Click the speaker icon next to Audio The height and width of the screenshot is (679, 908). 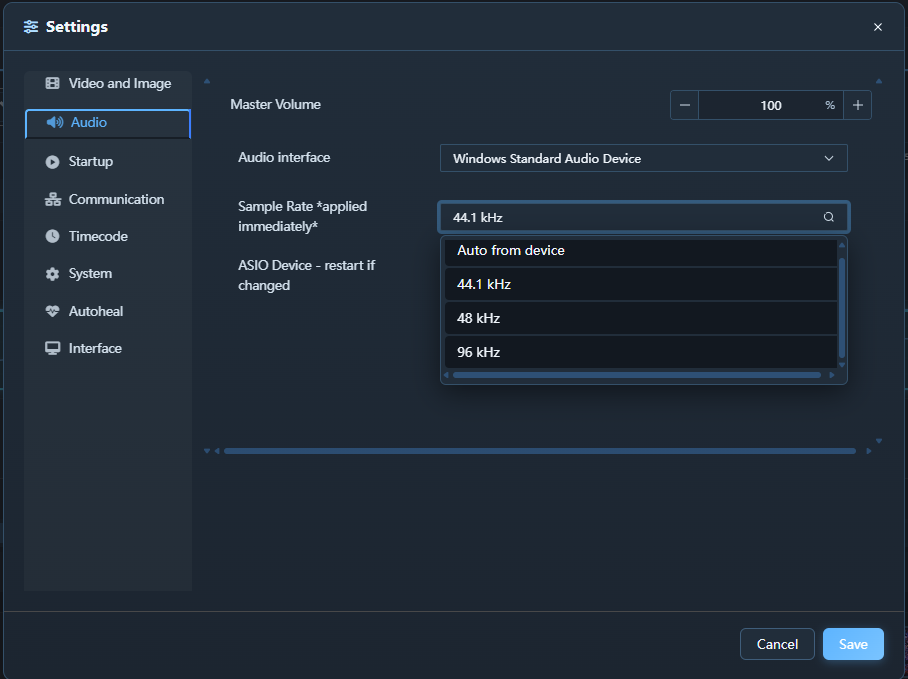(54, 122)
